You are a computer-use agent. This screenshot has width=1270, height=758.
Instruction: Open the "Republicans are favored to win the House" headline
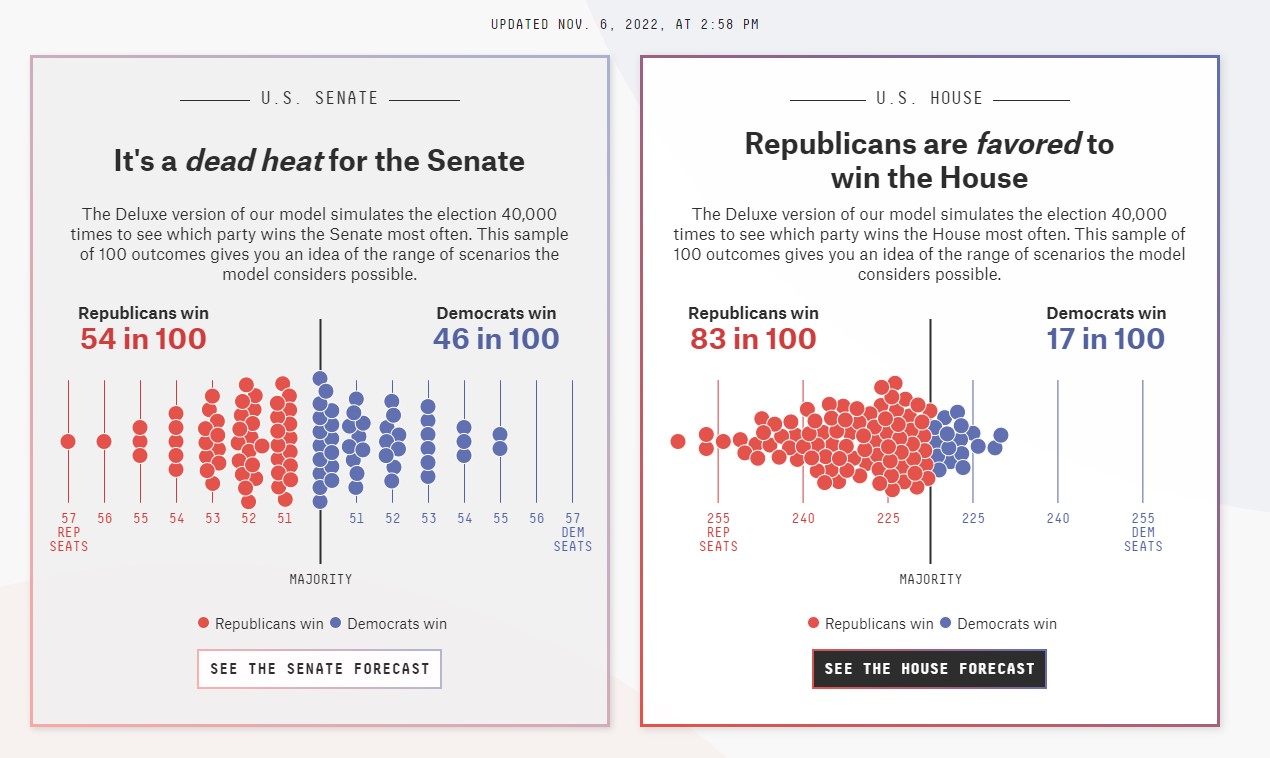coord(929,161)
